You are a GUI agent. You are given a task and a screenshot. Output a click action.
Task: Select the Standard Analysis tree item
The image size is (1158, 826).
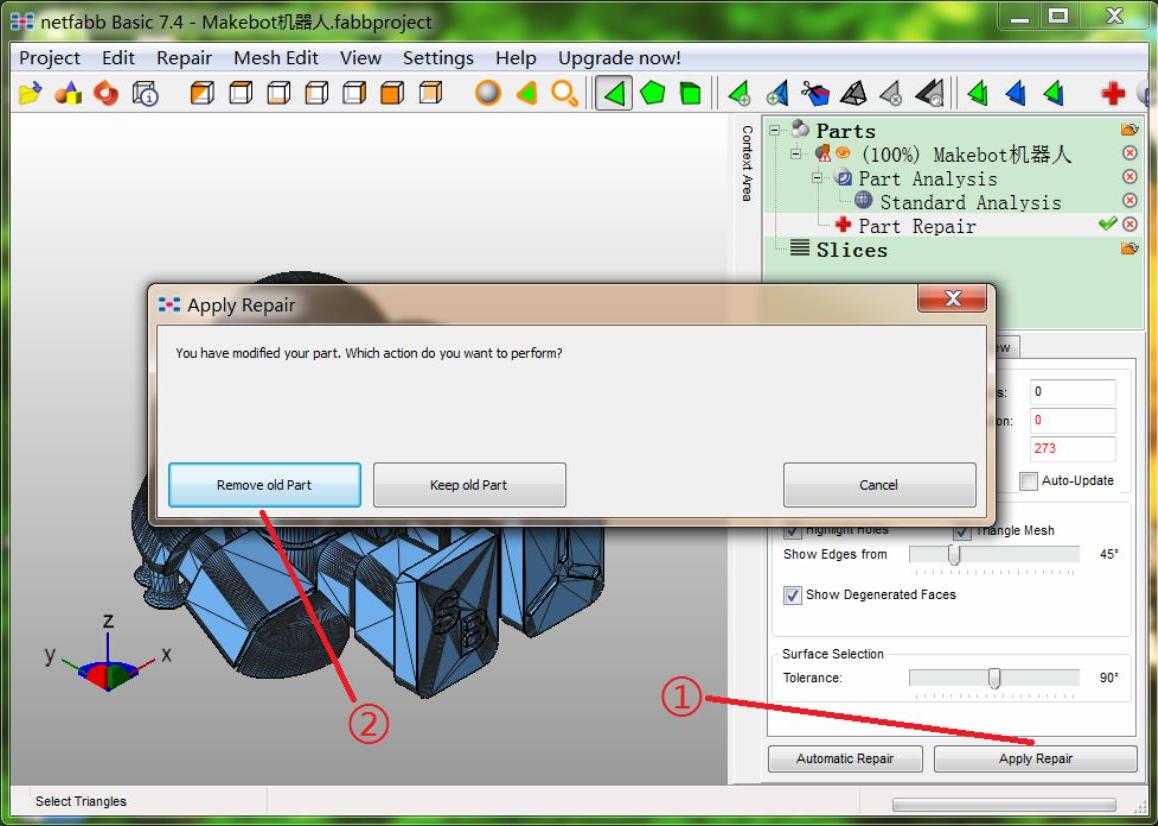point(970,202)
